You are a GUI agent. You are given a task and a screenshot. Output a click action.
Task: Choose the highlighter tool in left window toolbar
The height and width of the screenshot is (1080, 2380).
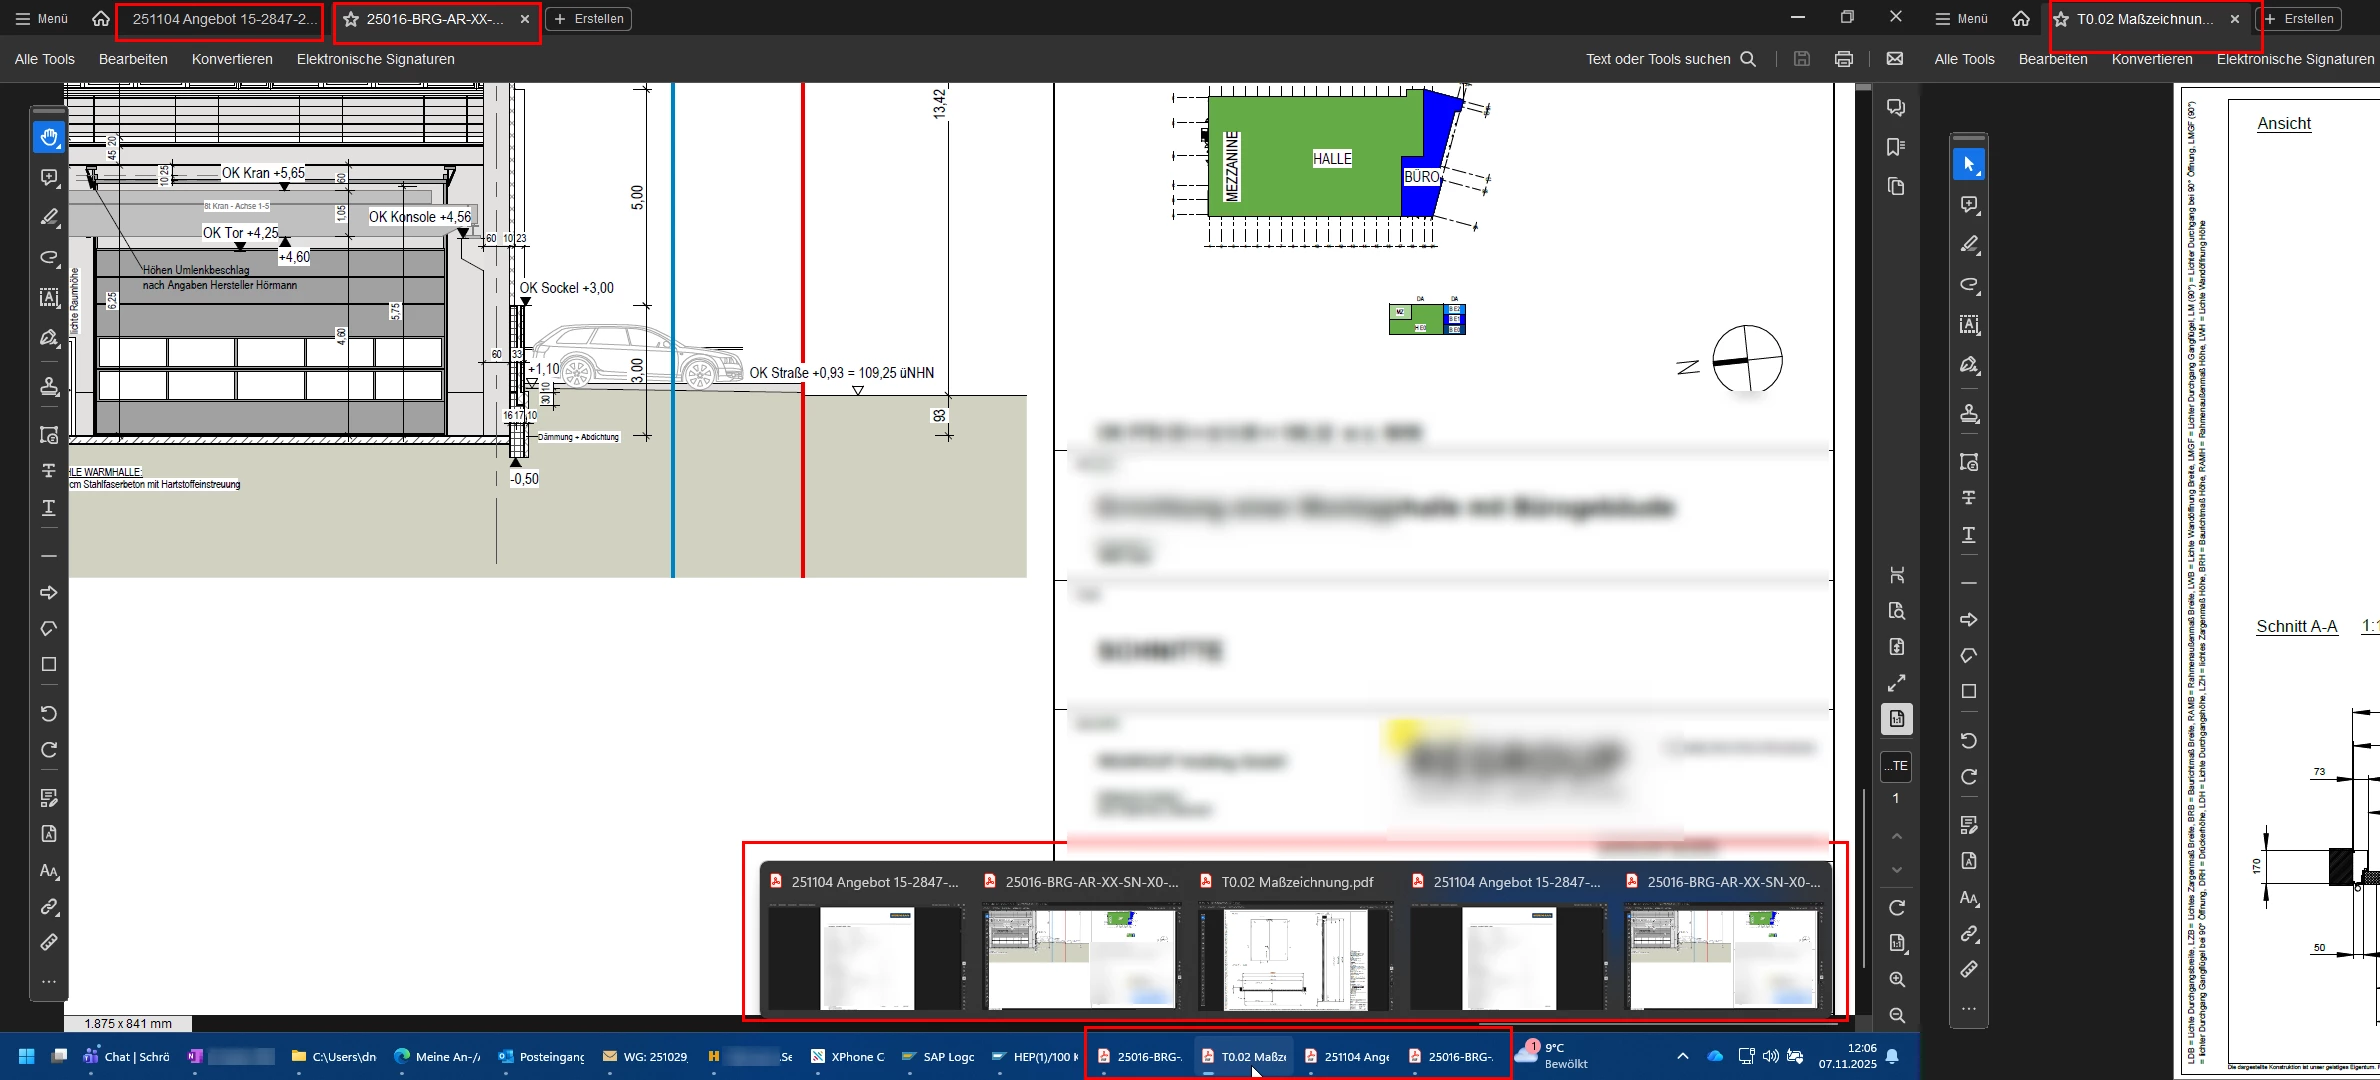click(x=49, y=217)
